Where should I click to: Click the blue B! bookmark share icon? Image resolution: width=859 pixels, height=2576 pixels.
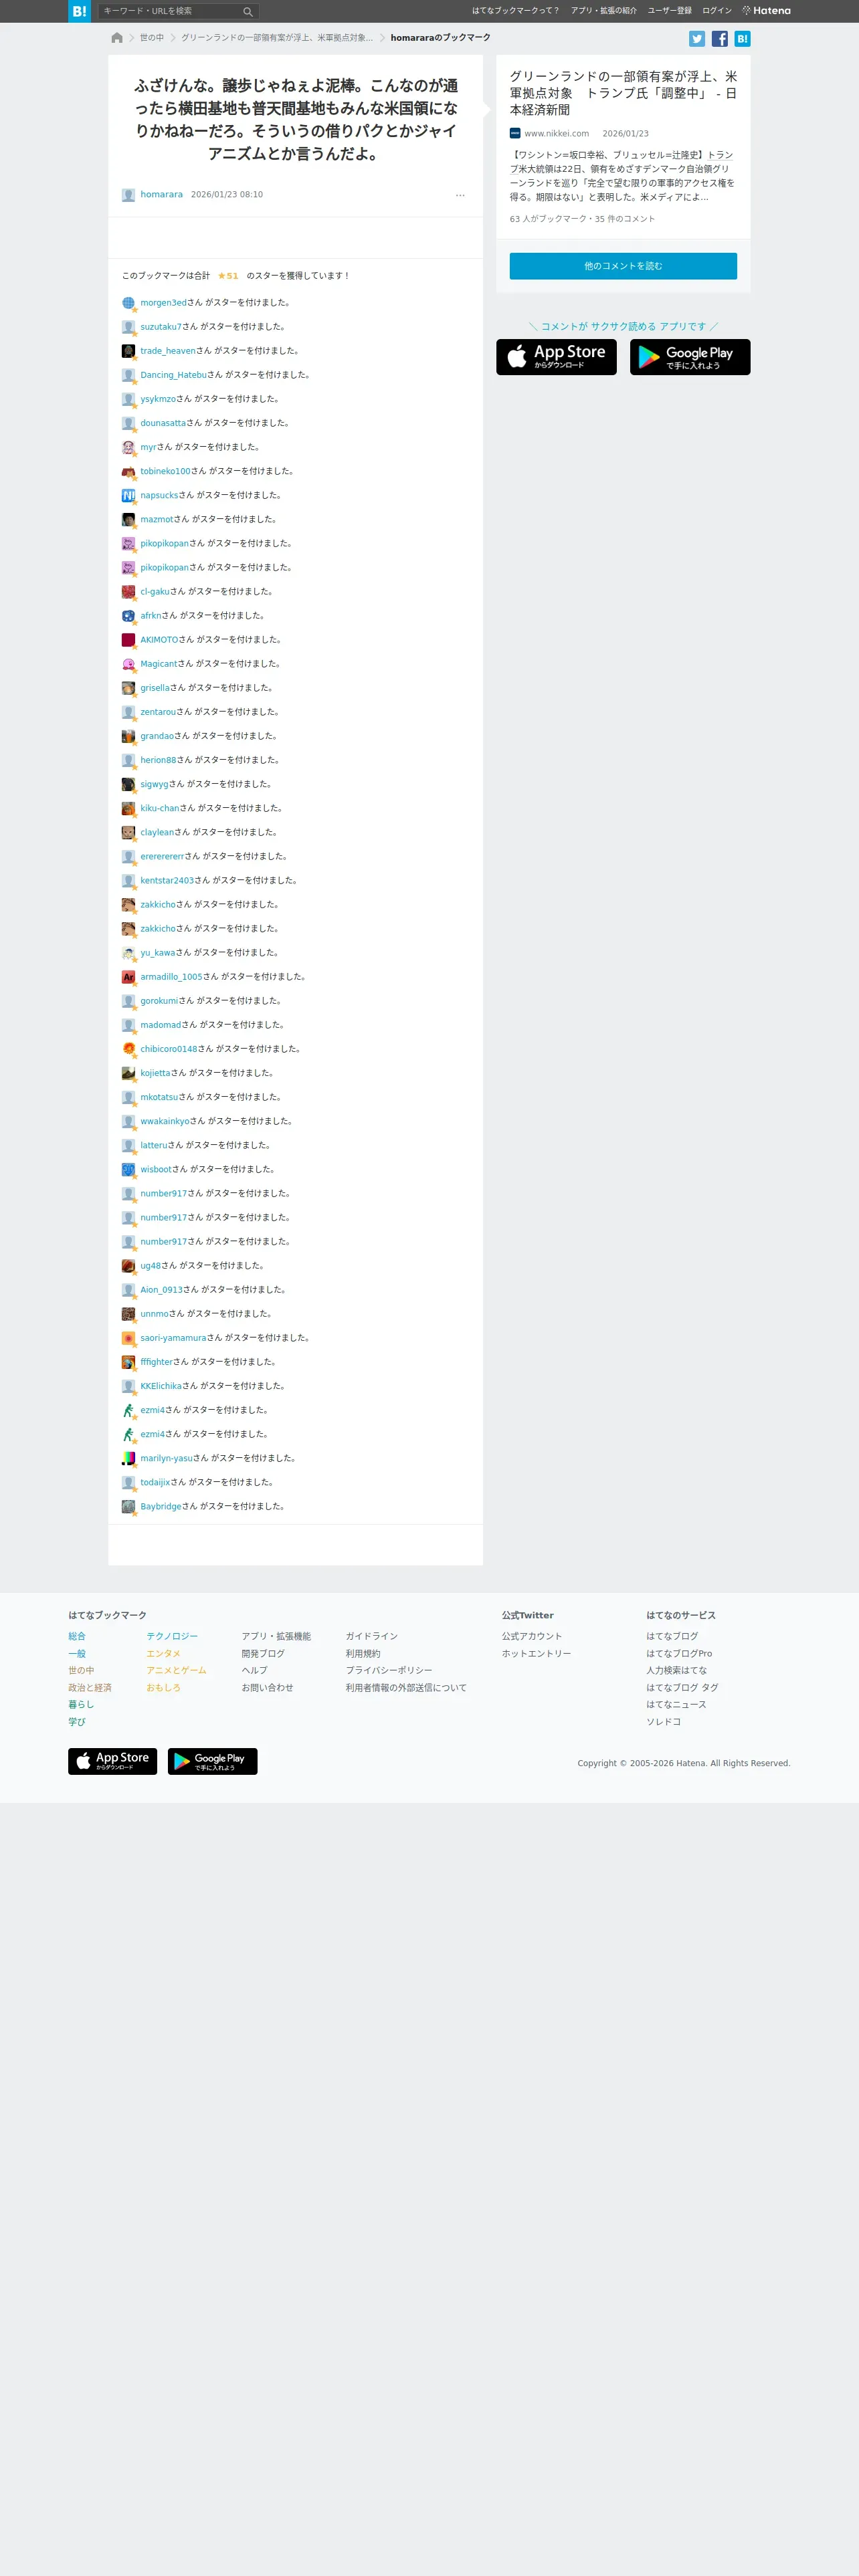(x=742, y=39)
